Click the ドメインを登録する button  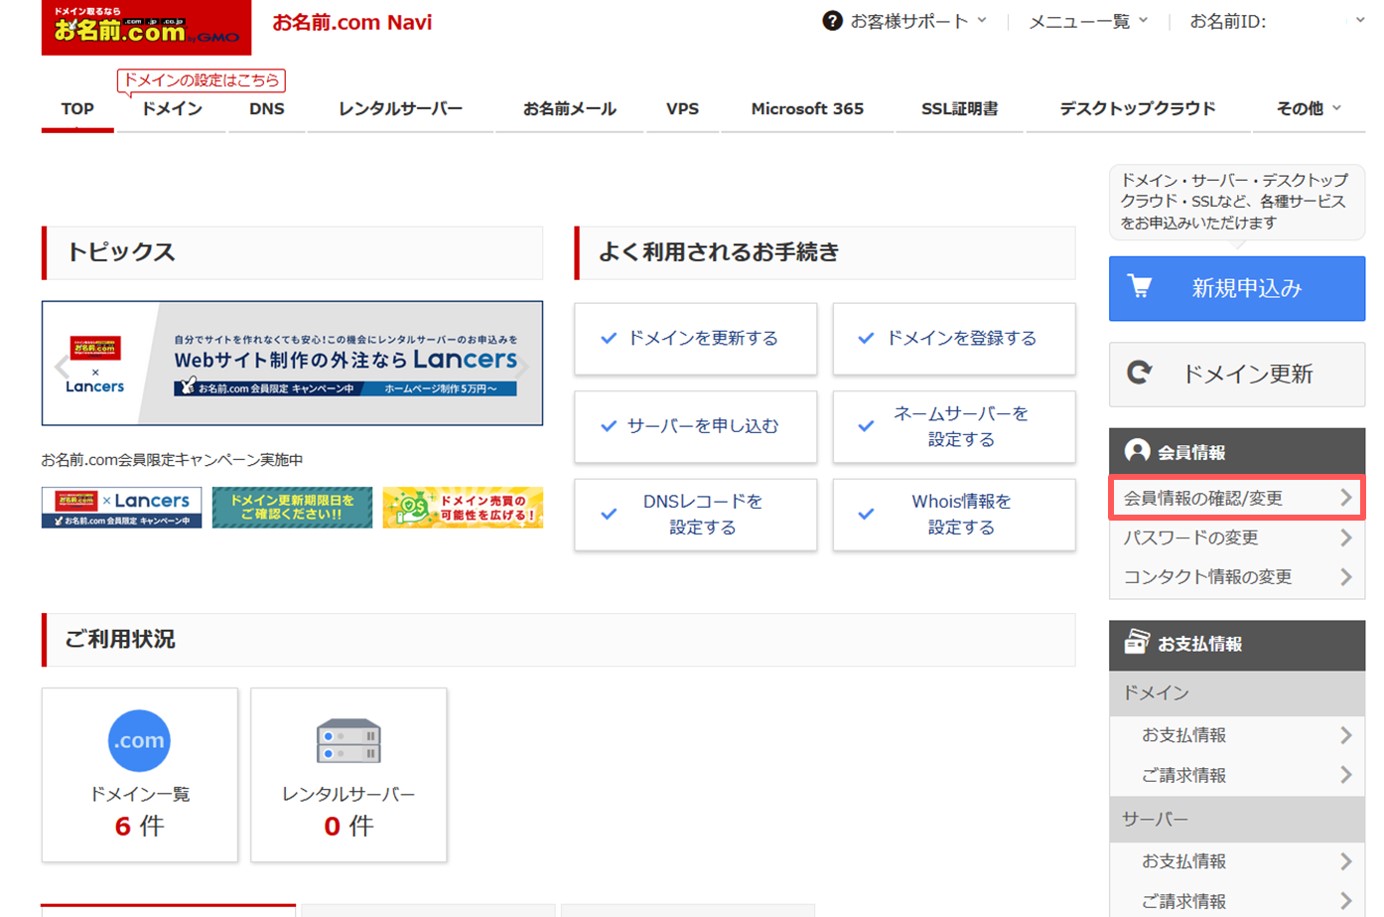click(x=954, y=338)
